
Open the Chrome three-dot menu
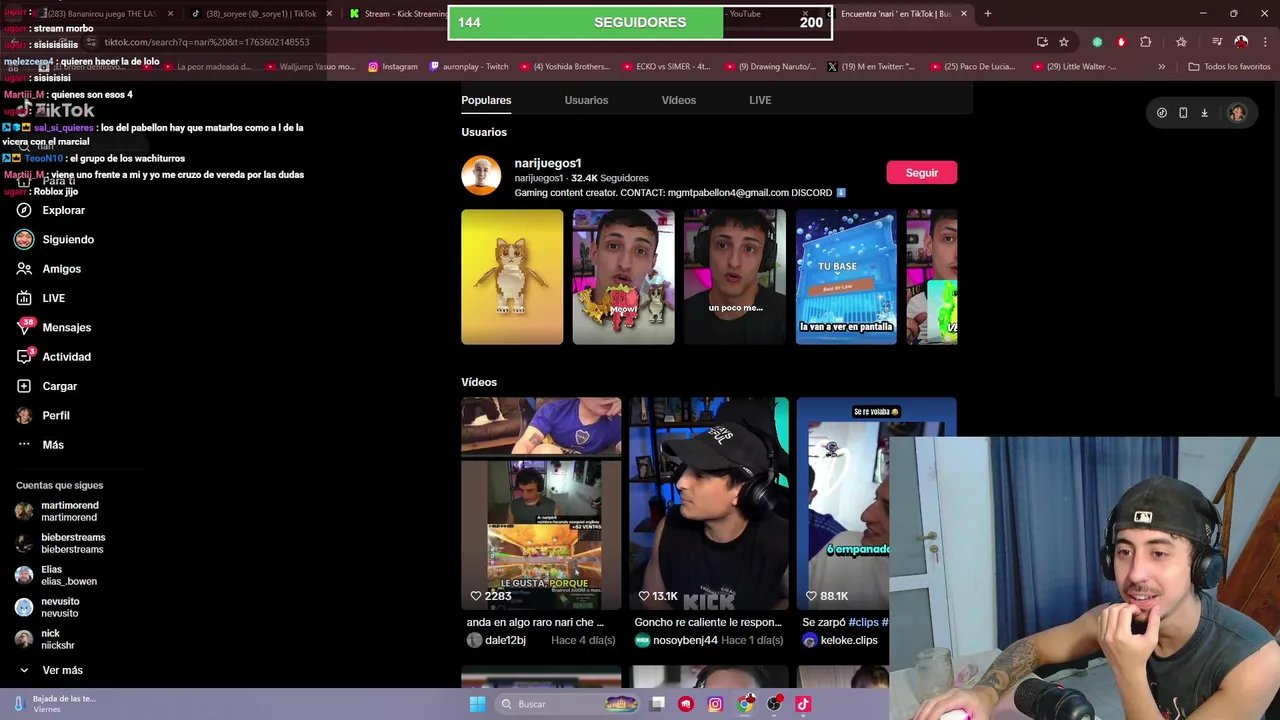1265,42
